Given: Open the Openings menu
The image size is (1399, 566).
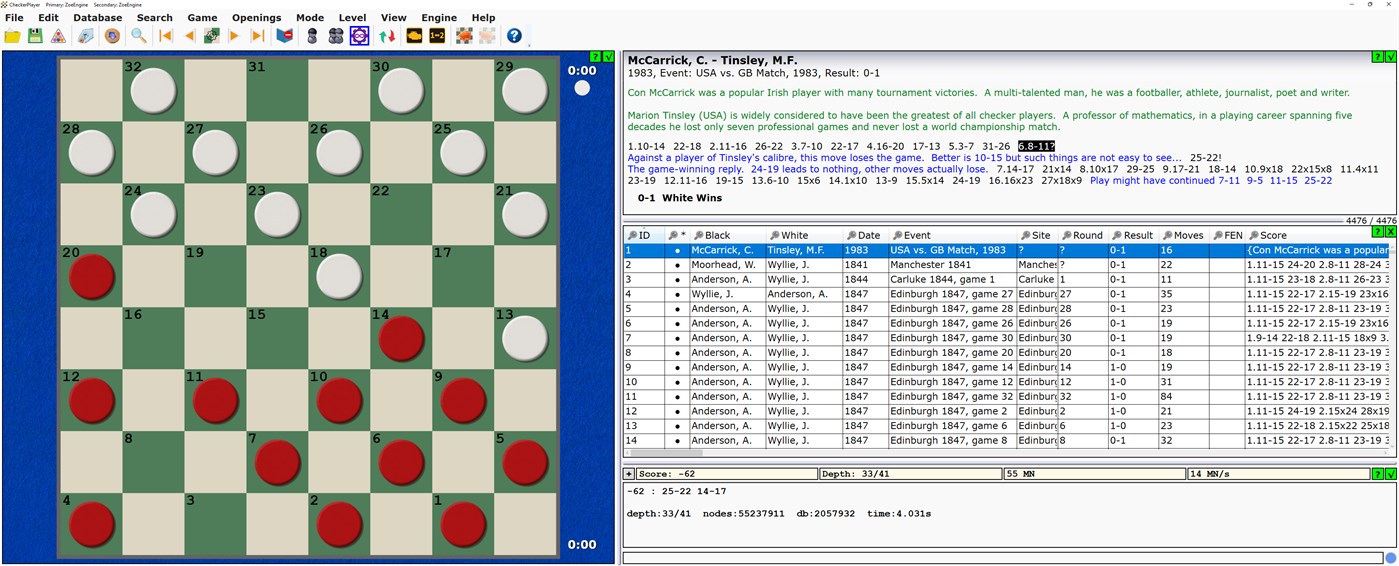Looking at the screenshot, I should tap(257, 17).
